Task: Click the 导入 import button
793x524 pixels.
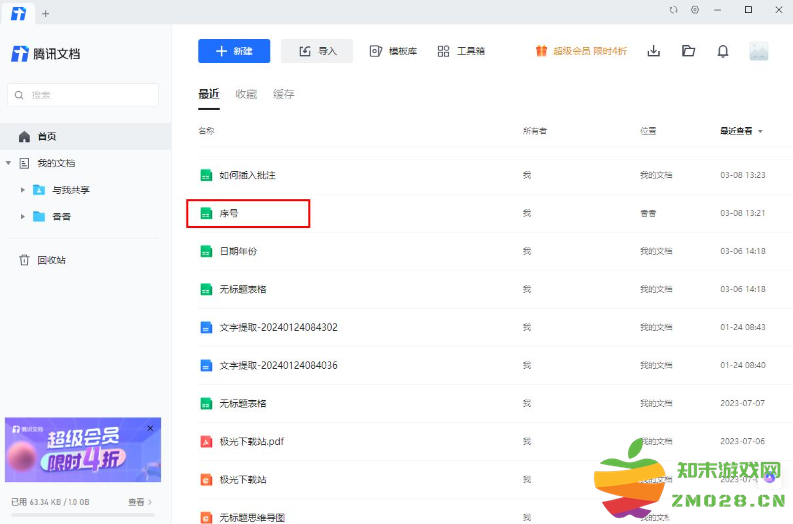Action: click(x=317, y=51)
